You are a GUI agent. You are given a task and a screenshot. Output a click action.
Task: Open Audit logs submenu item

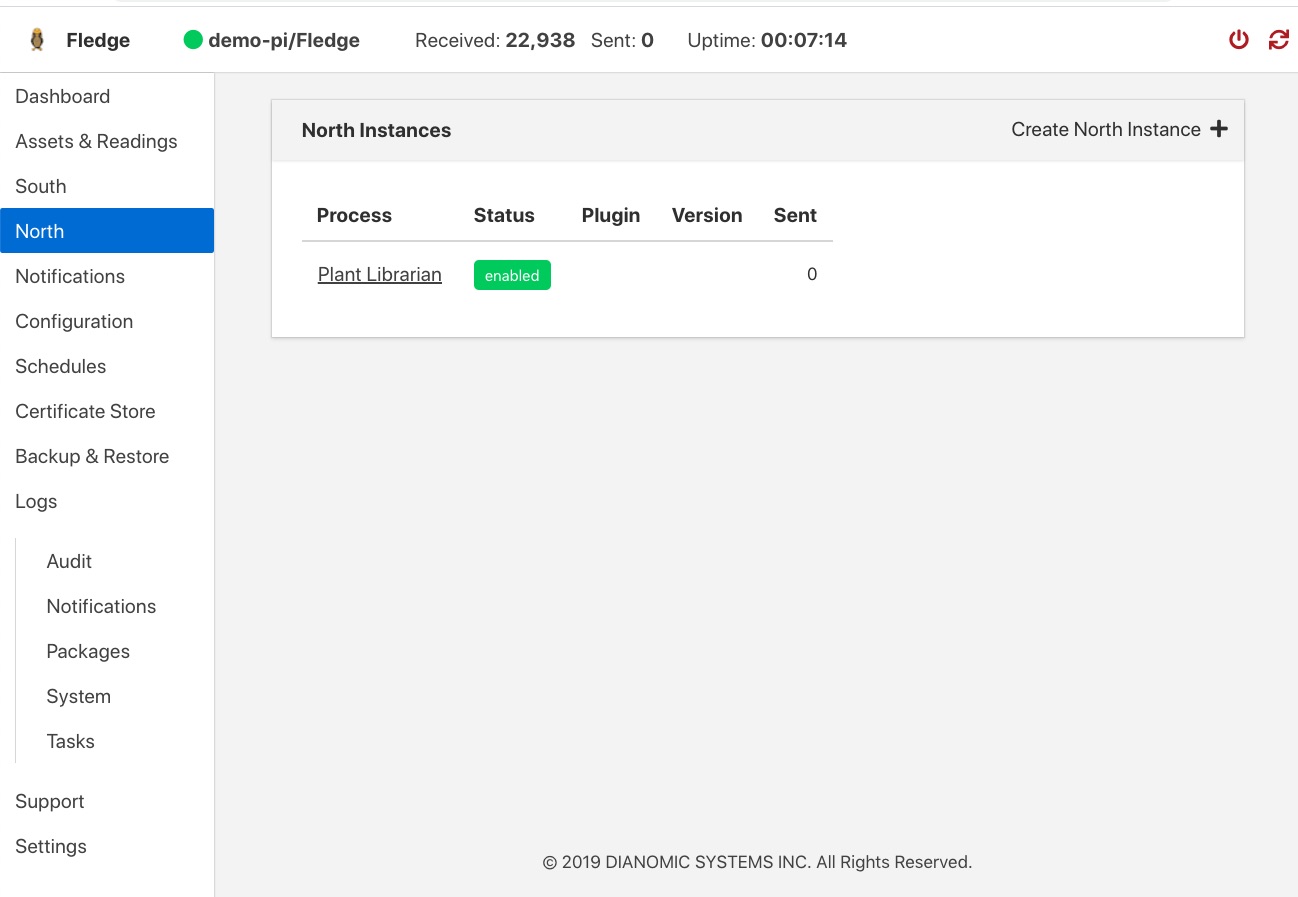coord(69,561)
